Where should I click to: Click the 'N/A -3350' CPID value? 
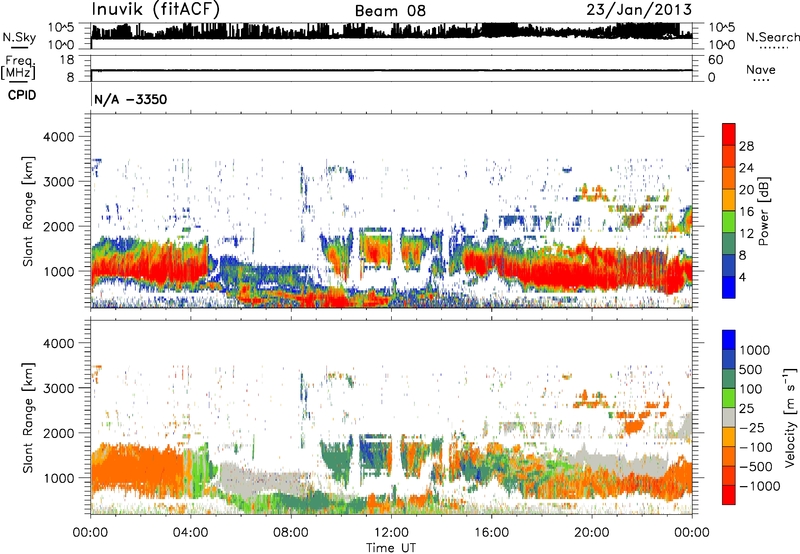pos(131,99)
